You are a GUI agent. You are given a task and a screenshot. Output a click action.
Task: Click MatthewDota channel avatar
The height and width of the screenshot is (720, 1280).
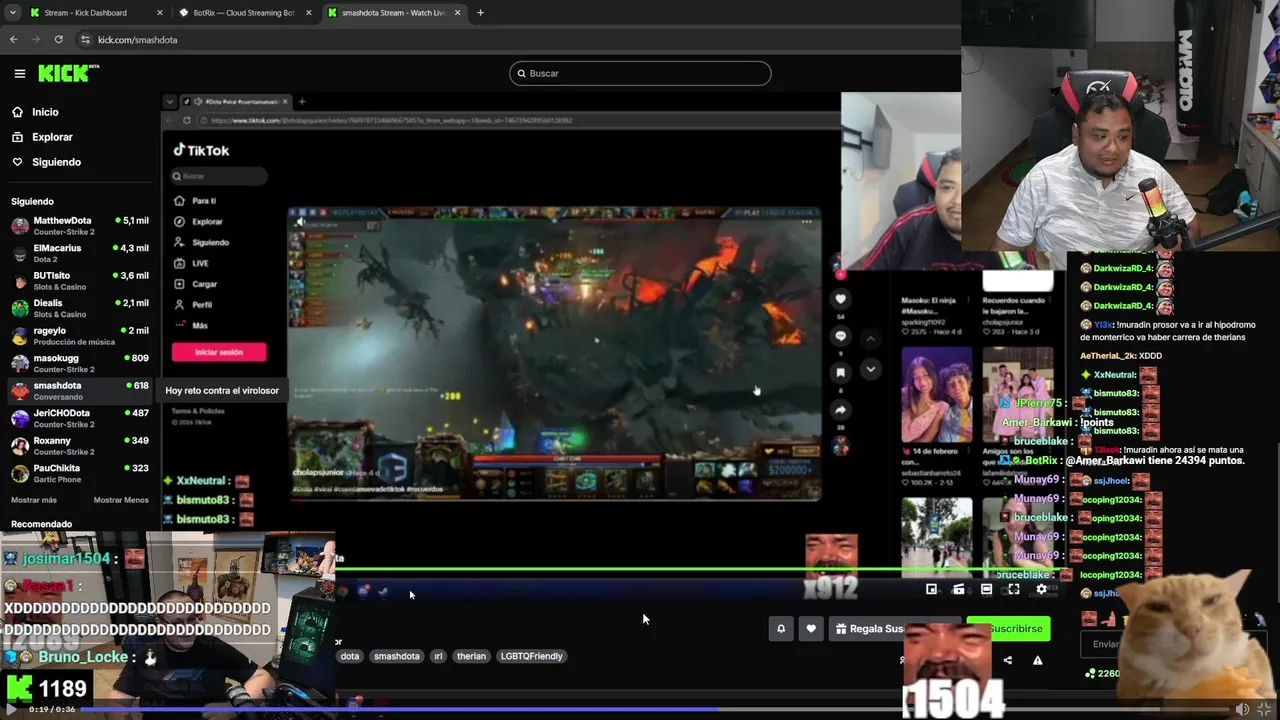[20, 226]
